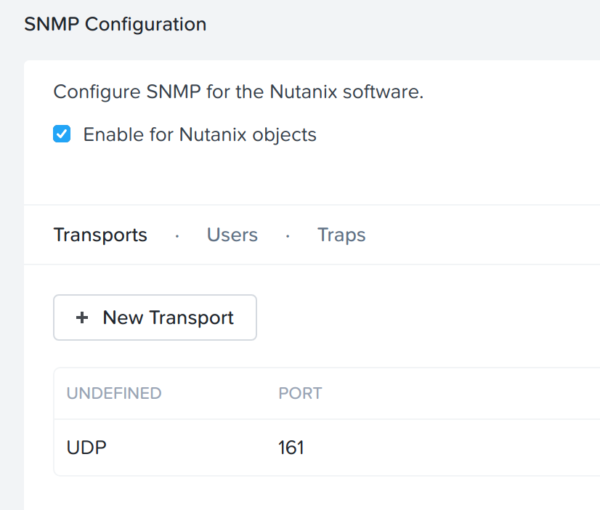Click the blue checkmark icon
This screenshot has width=600, height=510.
pos(62,134)
